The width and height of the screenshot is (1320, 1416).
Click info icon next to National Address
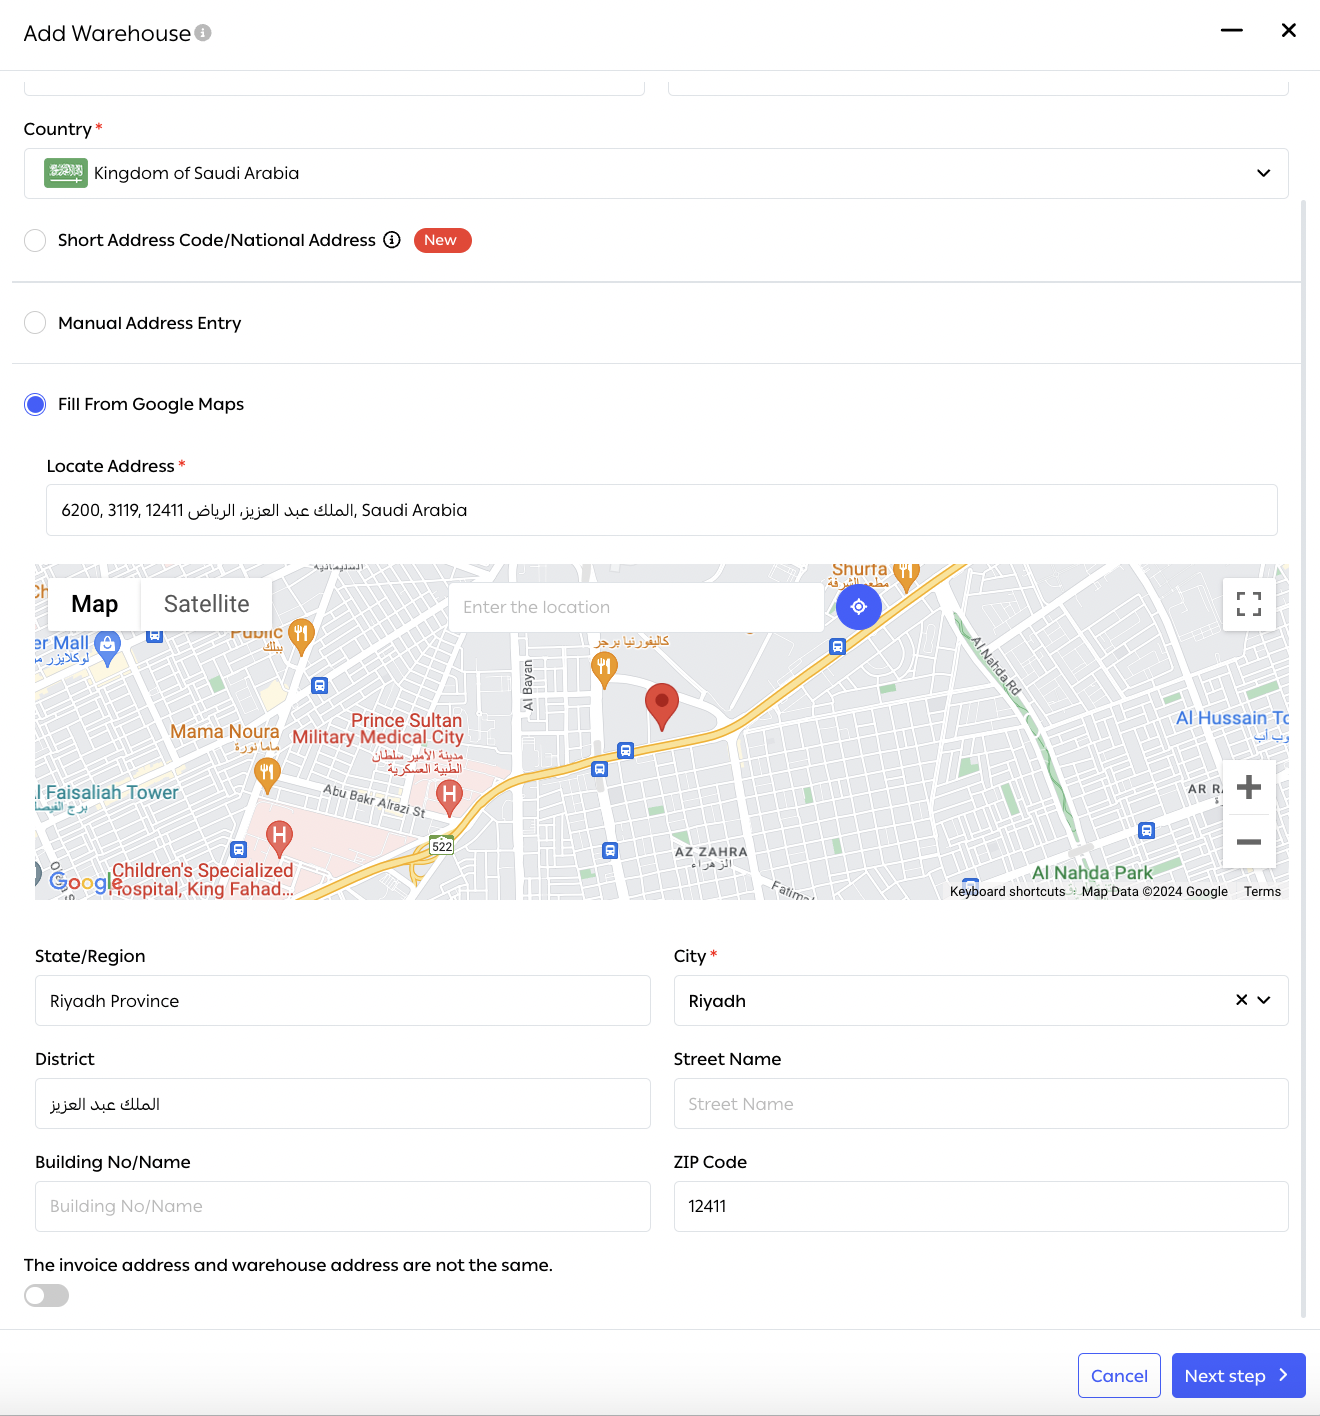point(392,240)
